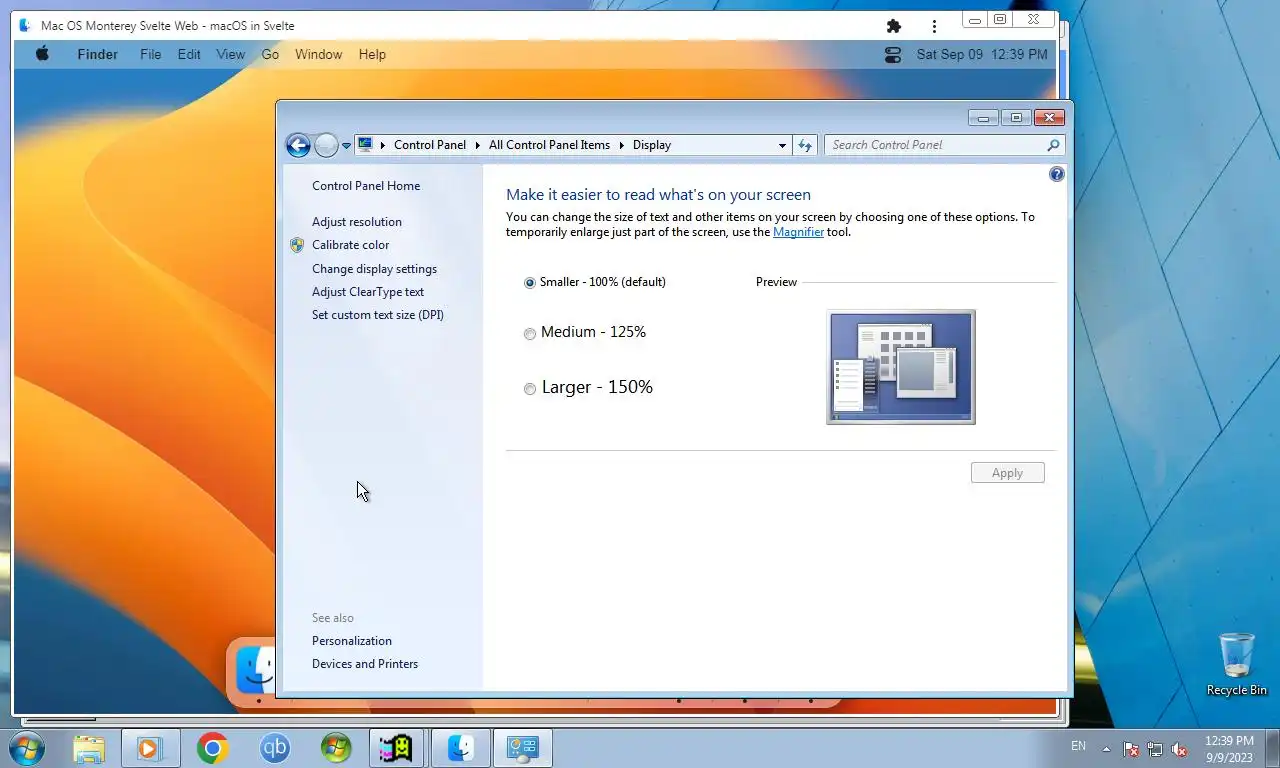Click the computer icon in address bar
The height and width of the screenshot is (768, 1280).
(x=365, y=145)
